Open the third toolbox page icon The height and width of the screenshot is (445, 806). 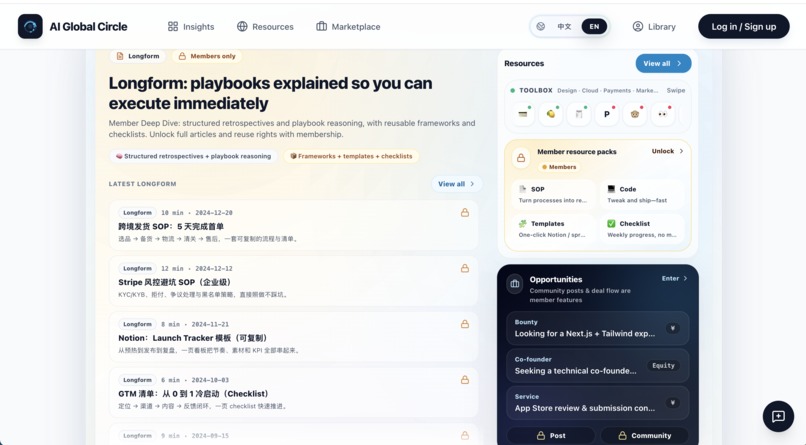pyautogui.click(x=579, y=114)
